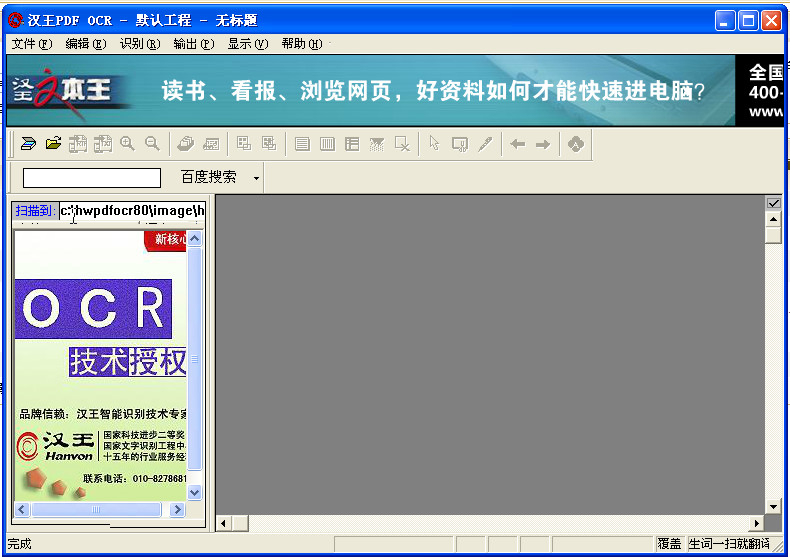Click the preview panel scroll right arrow
790x557 pixels.
177,509
